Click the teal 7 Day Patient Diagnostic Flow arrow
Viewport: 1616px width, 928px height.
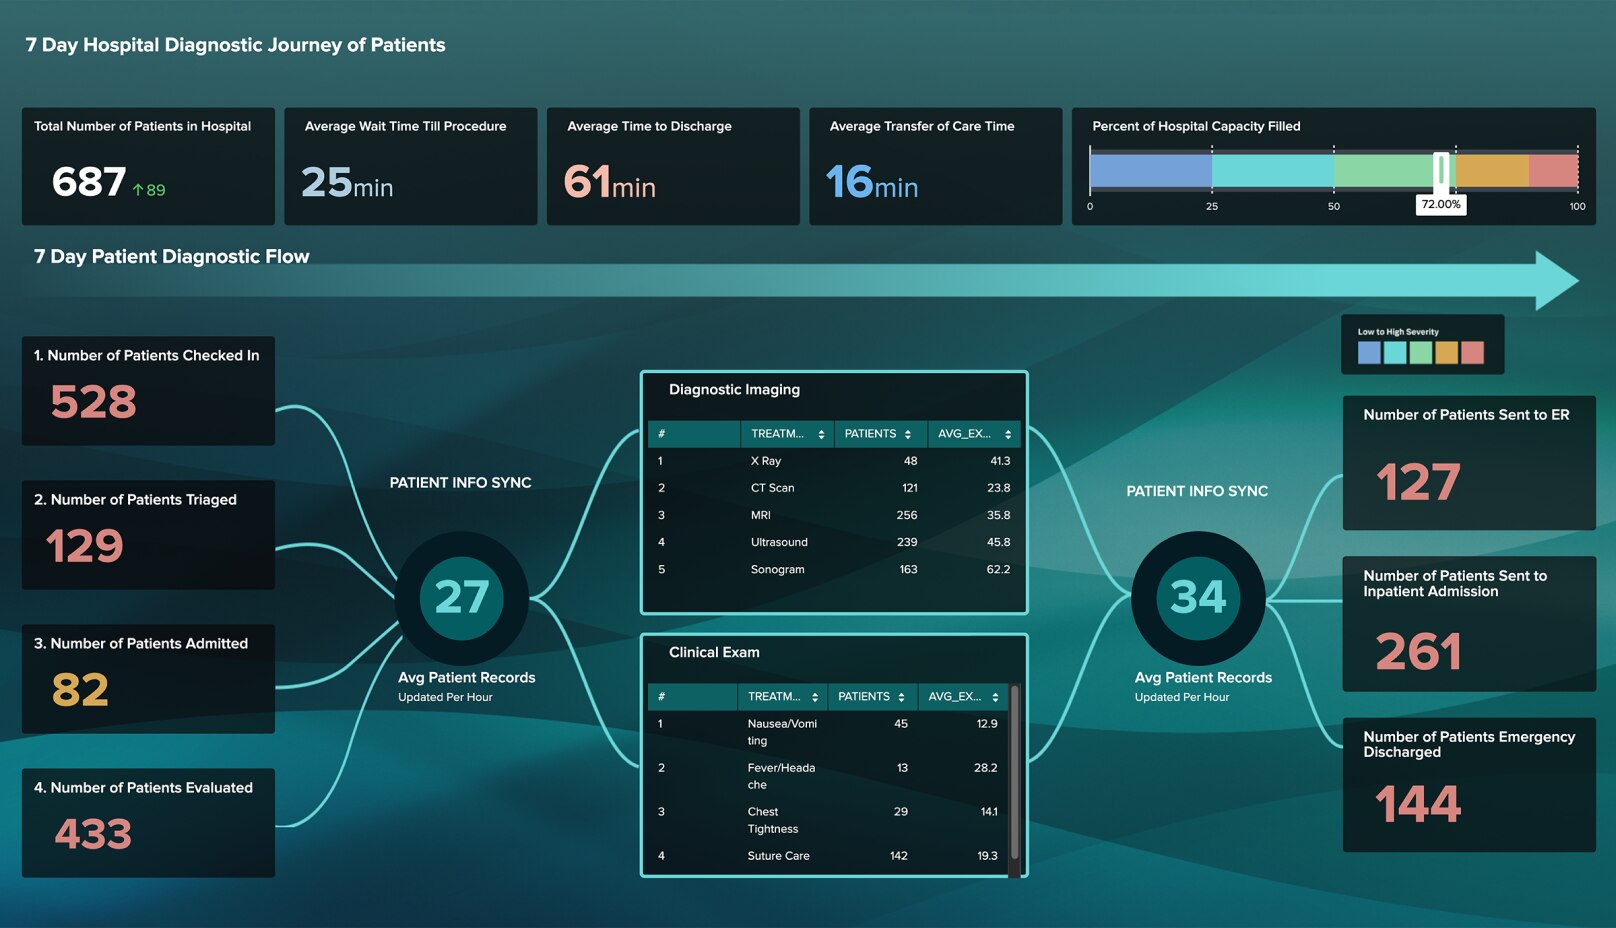[800, 283]
